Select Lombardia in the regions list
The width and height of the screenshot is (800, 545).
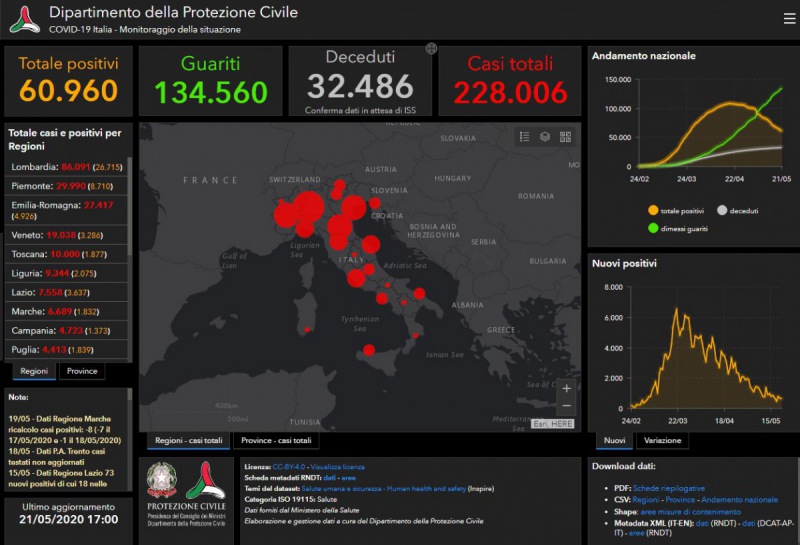pos(66,166)
